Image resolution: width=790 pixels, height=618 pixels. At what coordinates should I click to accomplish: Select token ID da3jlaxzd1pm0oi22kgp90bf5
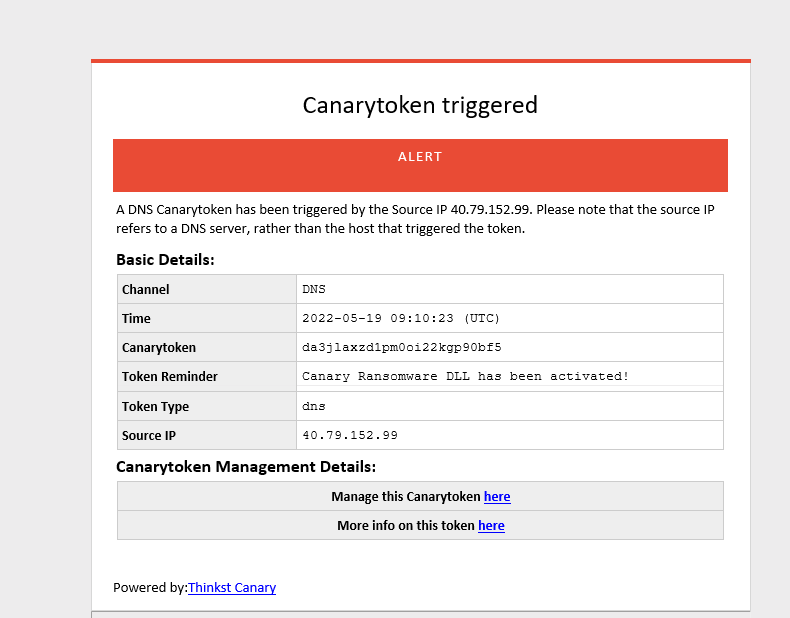tap(402, 347)
